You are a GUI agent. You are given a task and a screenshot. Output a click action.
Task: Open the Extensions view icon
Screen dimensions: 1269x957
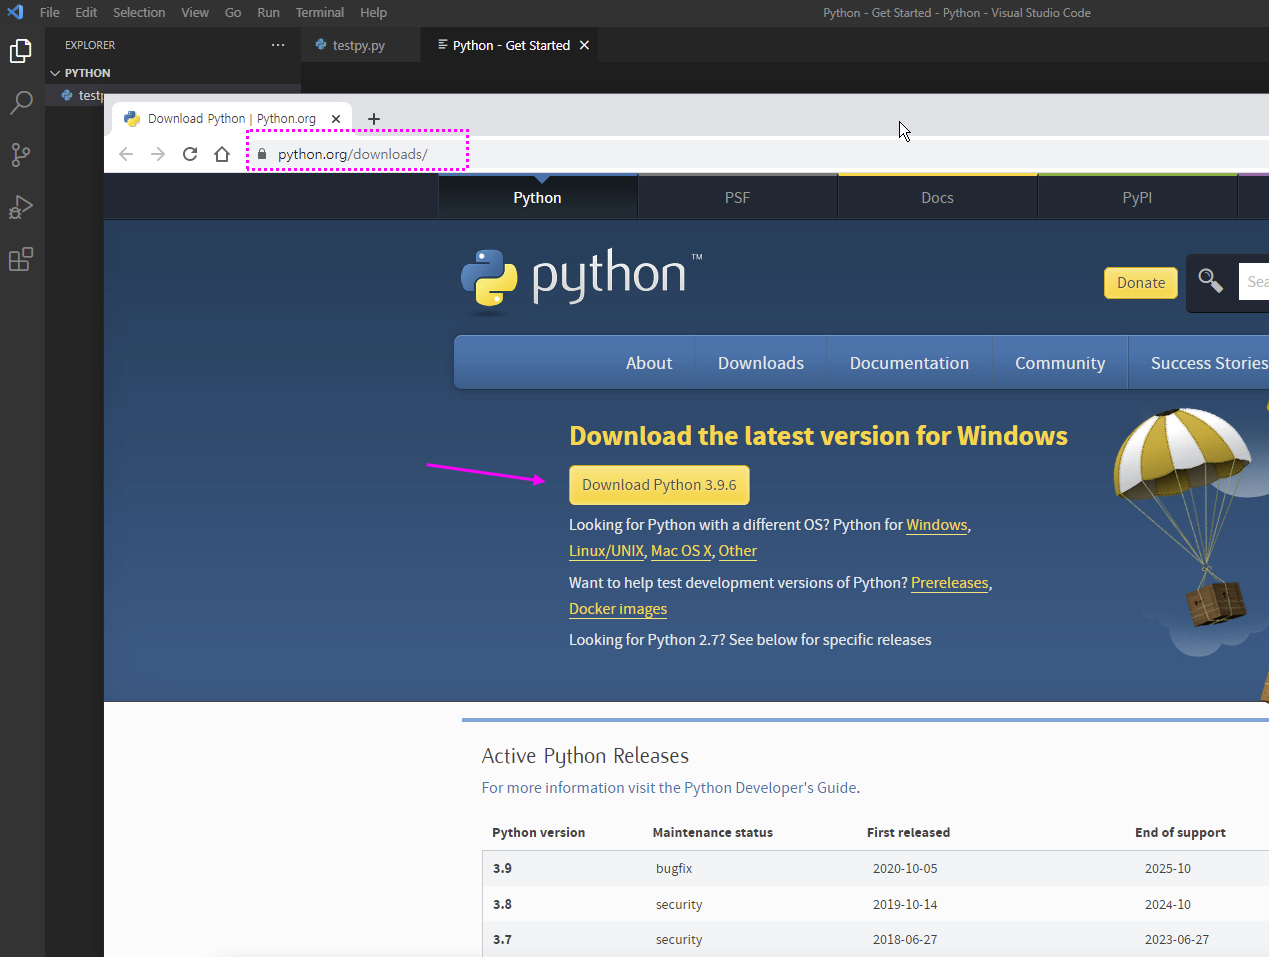pos(21,259)
